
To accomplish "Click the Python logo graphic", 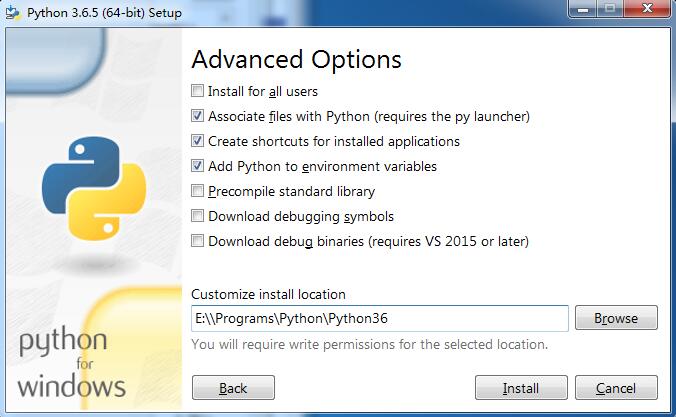I will [94, 188].
